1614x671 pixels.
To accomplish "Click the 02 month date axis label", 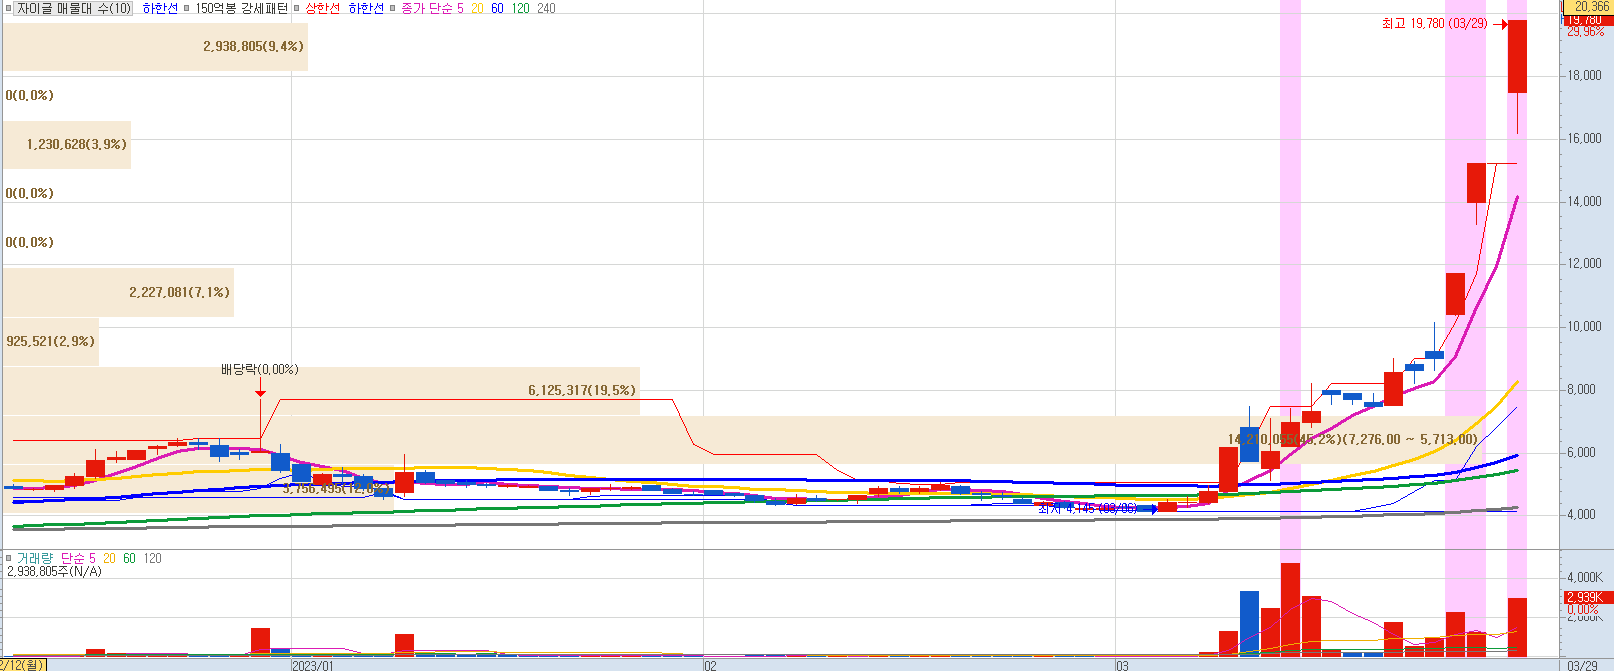I will [710, 665].
